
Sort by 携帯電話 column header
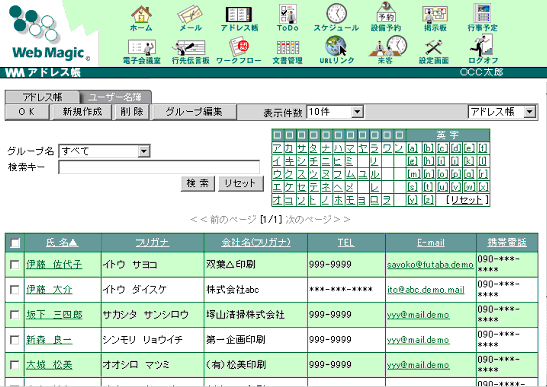click(507, 243)
